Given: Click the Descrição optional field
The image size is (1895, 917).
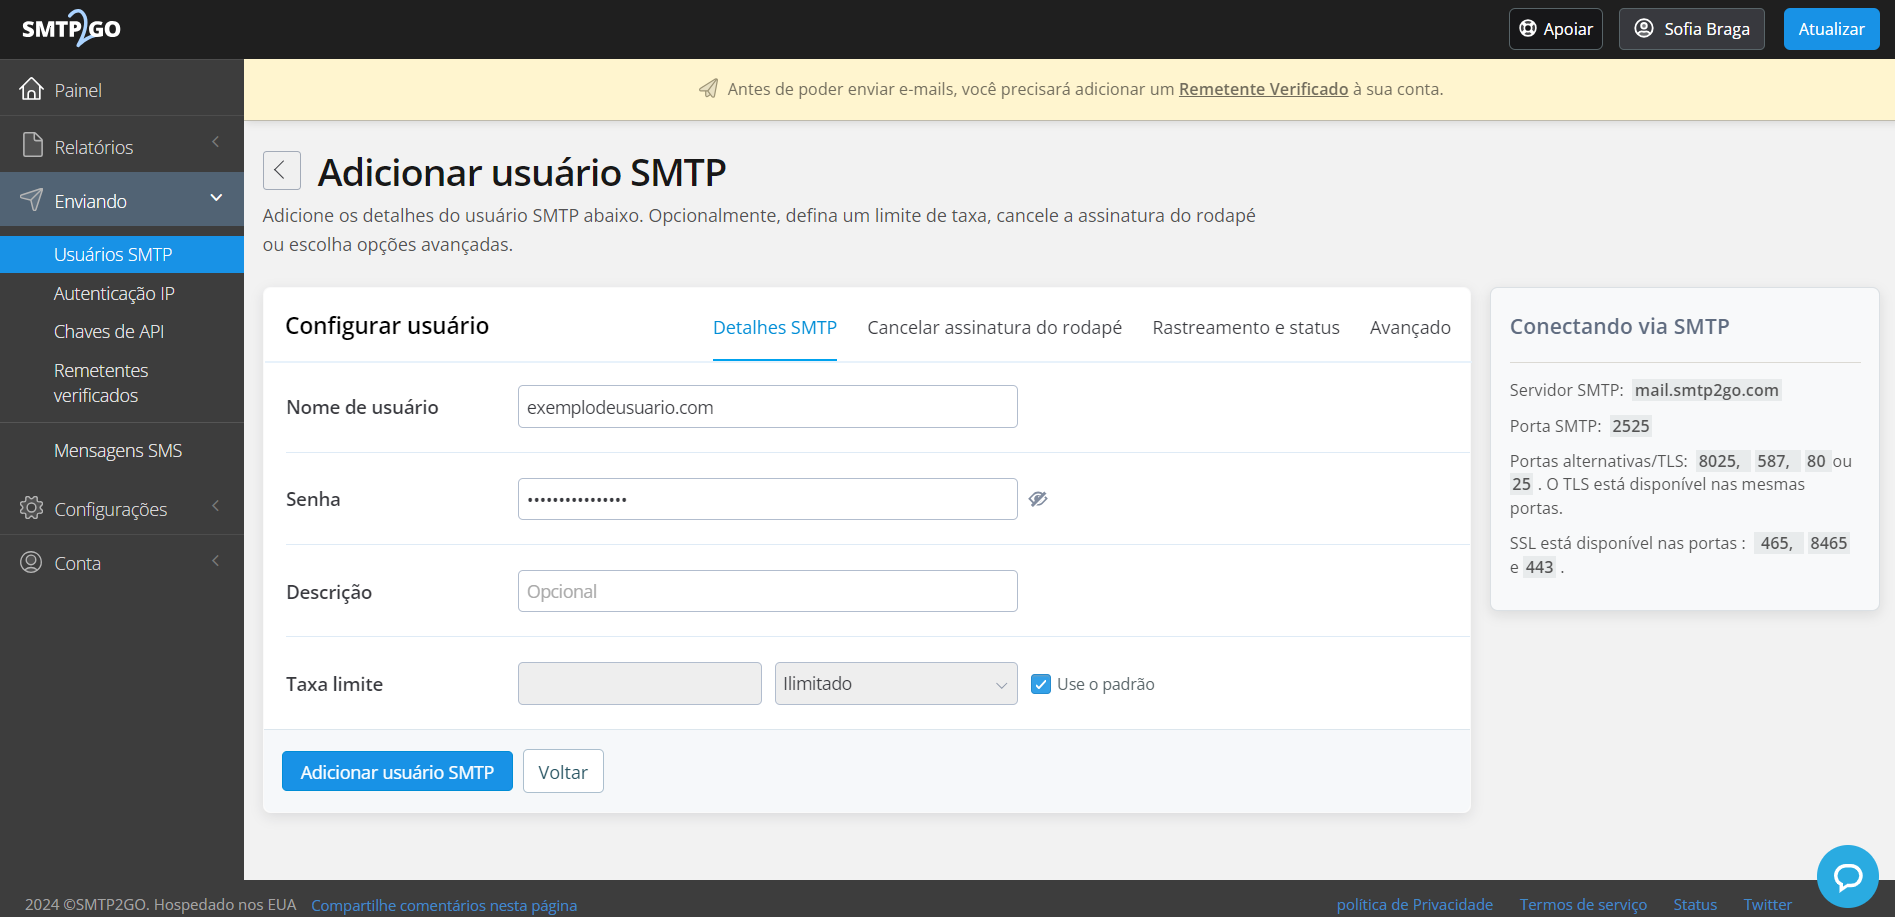Looking at the screenshot, I should (768, 591).
